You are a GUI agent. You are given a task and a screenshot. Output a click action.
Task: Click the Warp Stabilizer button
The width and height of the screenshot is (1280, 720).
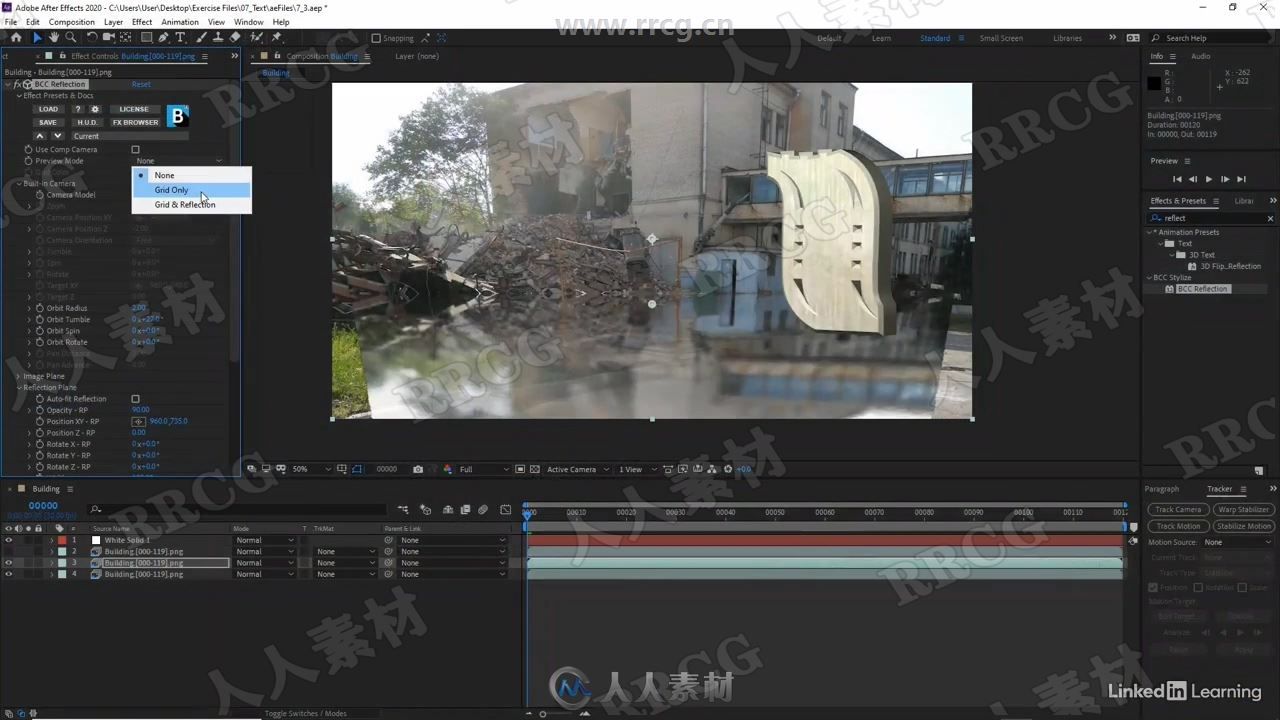(1243, 509)
